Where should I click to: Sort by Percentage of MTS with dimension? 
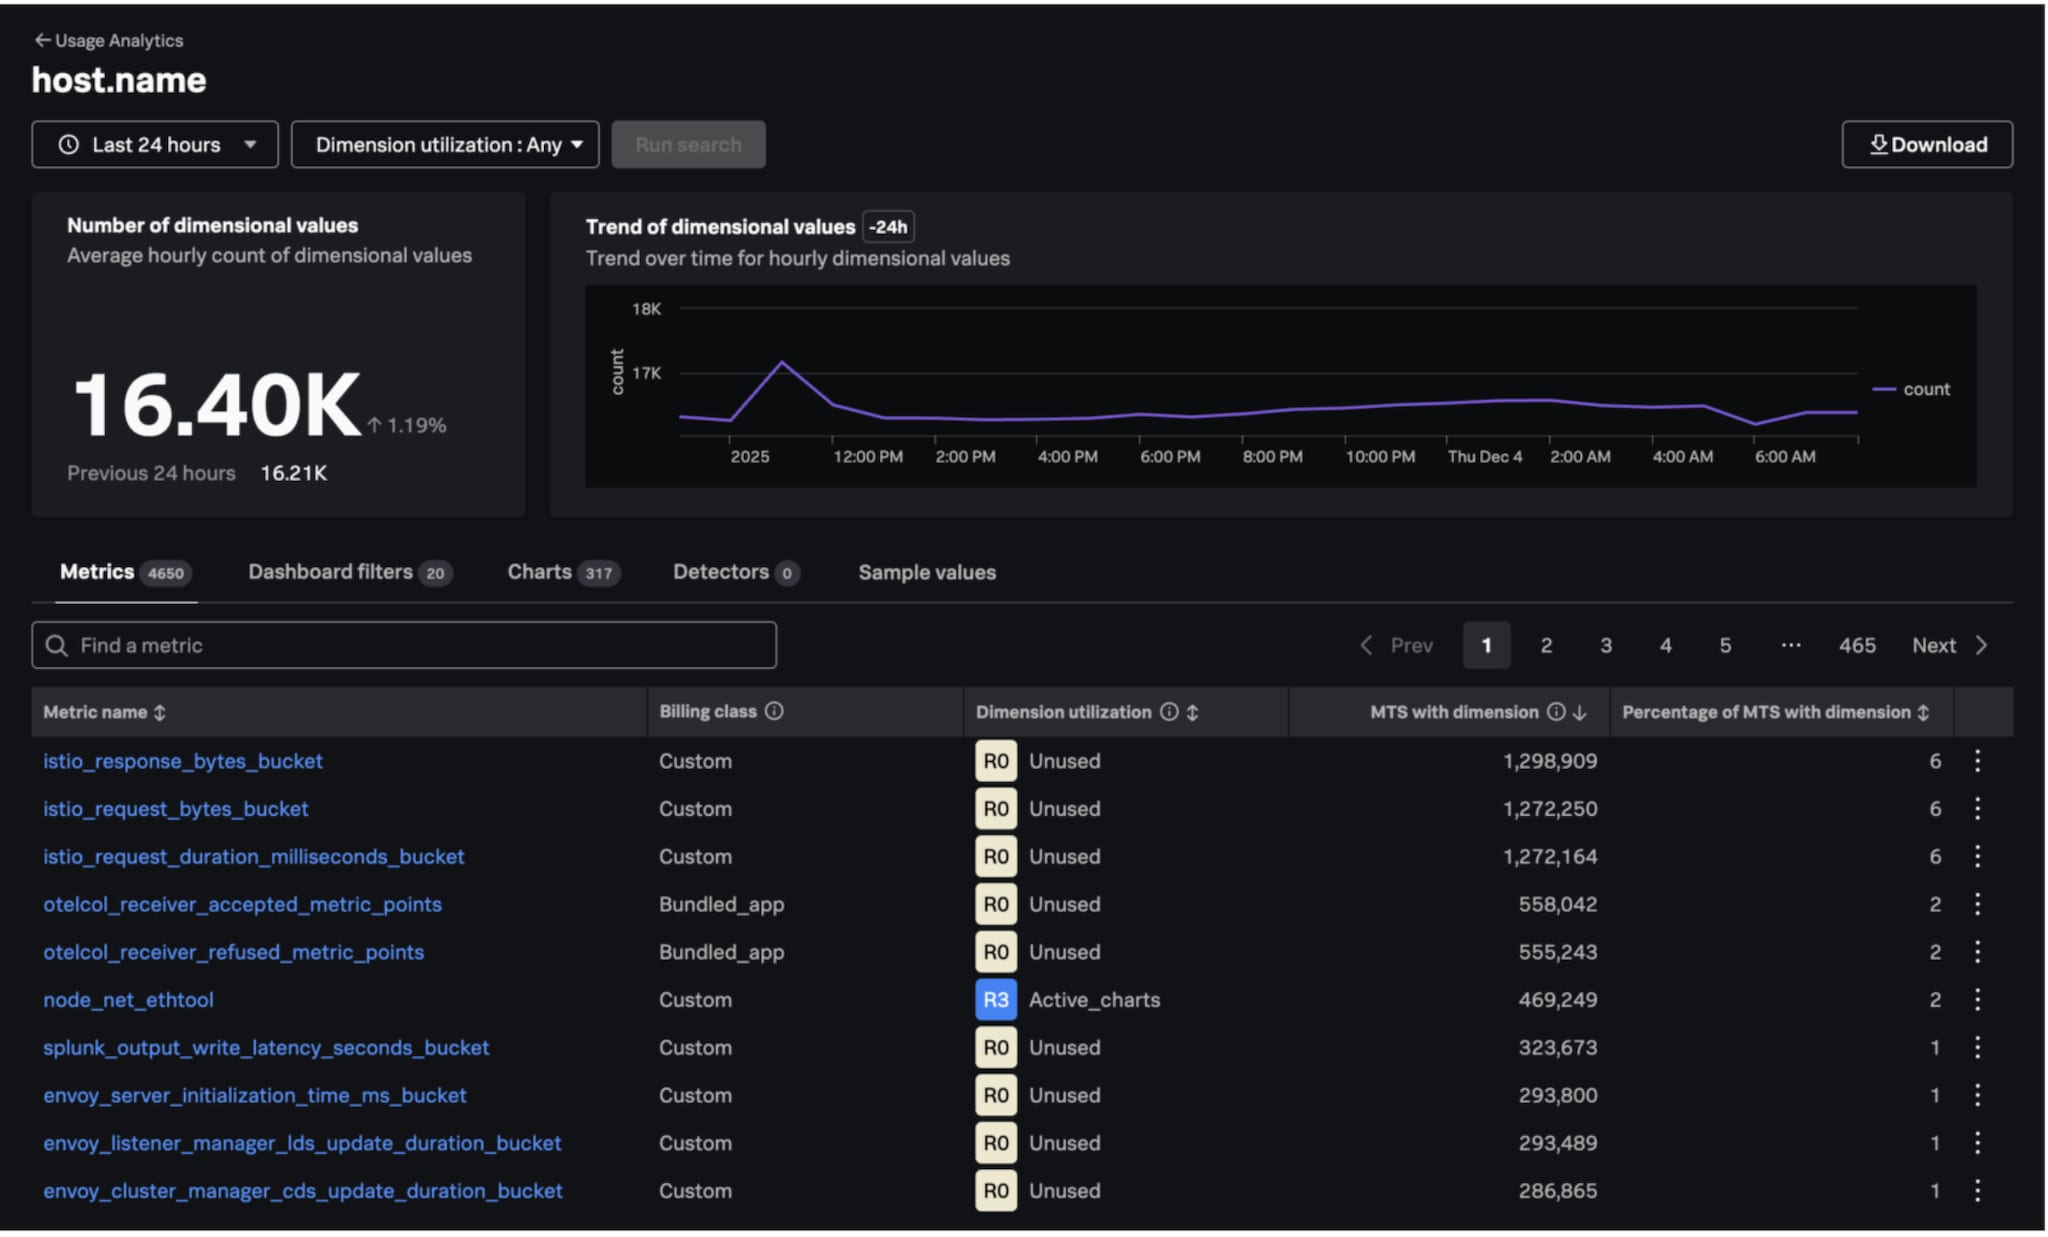point(1923,713)
